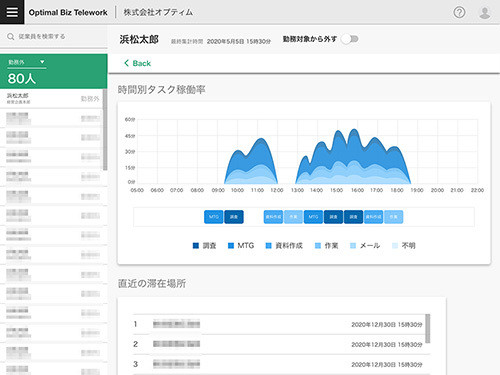Click the morning MTG task block
Screen dimensions: 500x375
pyautogui.click(x=214, y=217)
